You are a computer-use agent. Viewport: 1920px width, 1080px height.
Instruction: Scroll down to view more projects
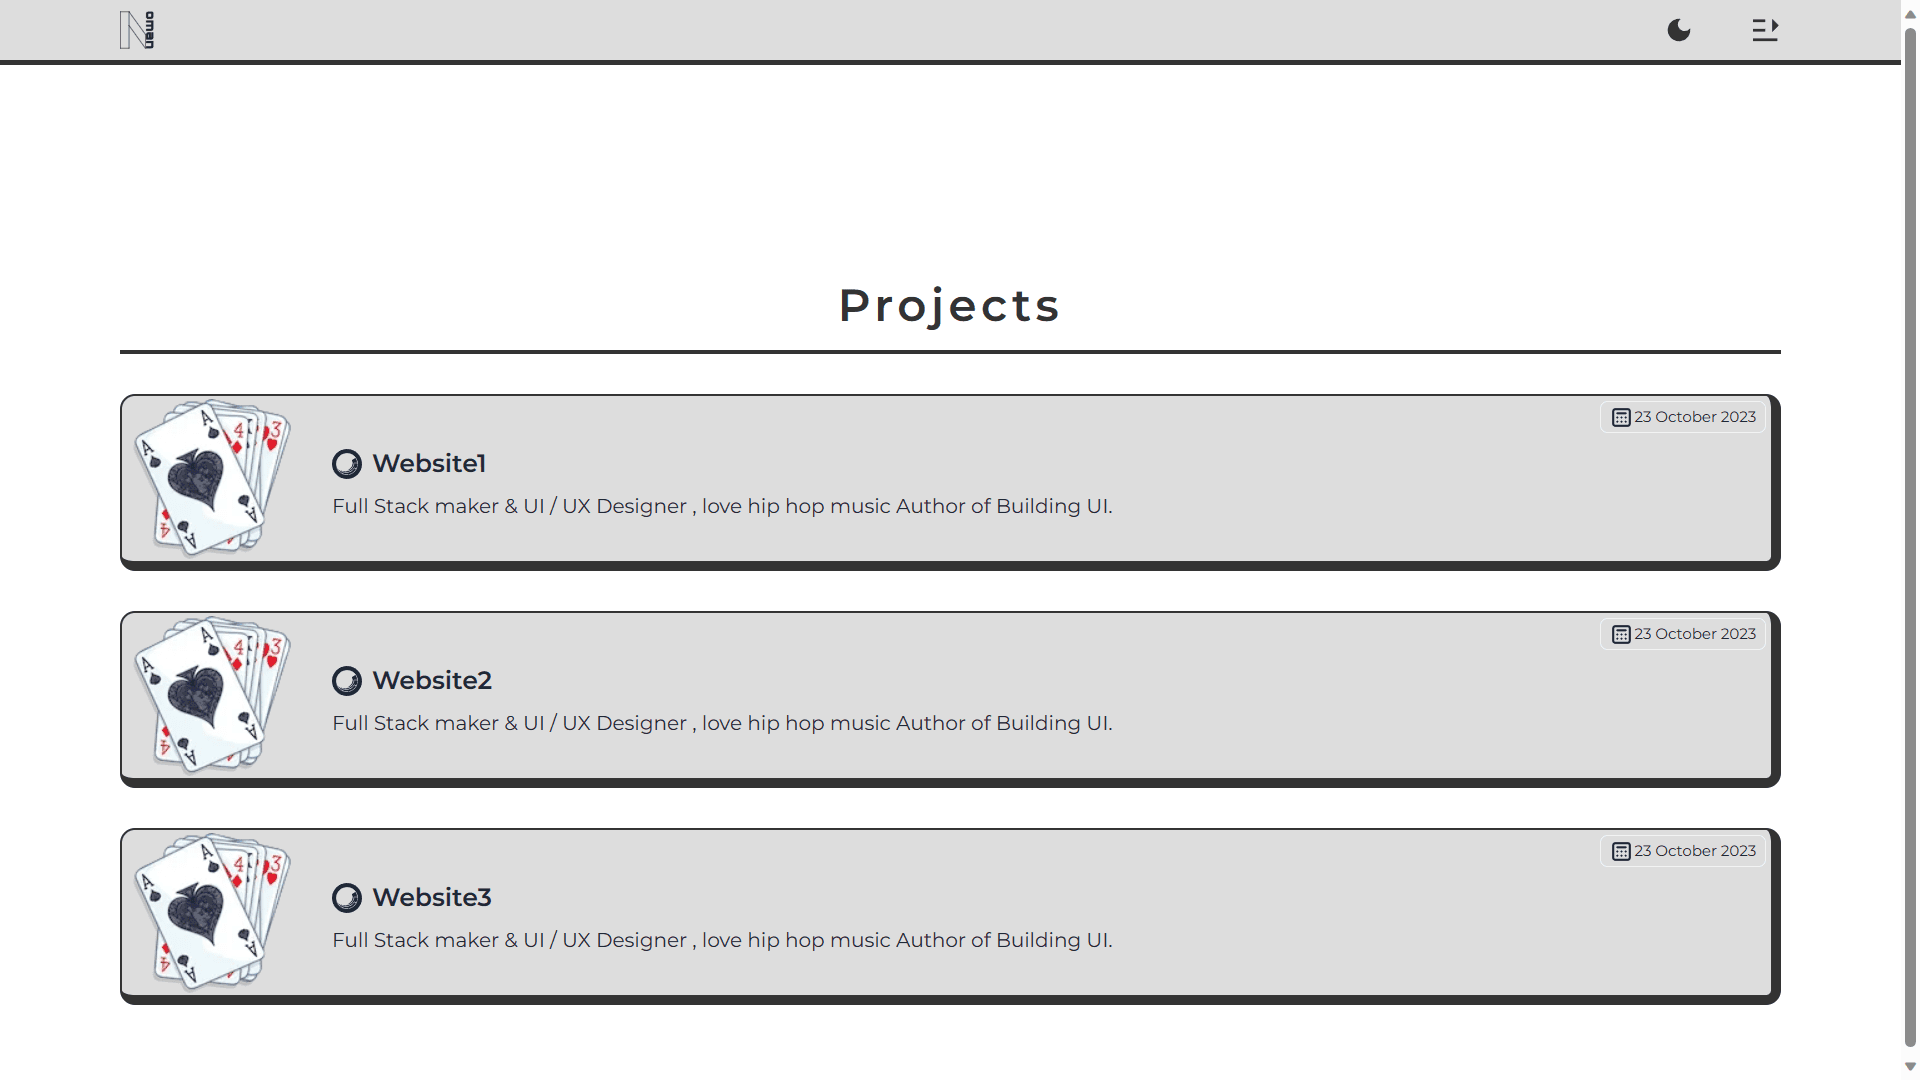coord(1911,1065)
